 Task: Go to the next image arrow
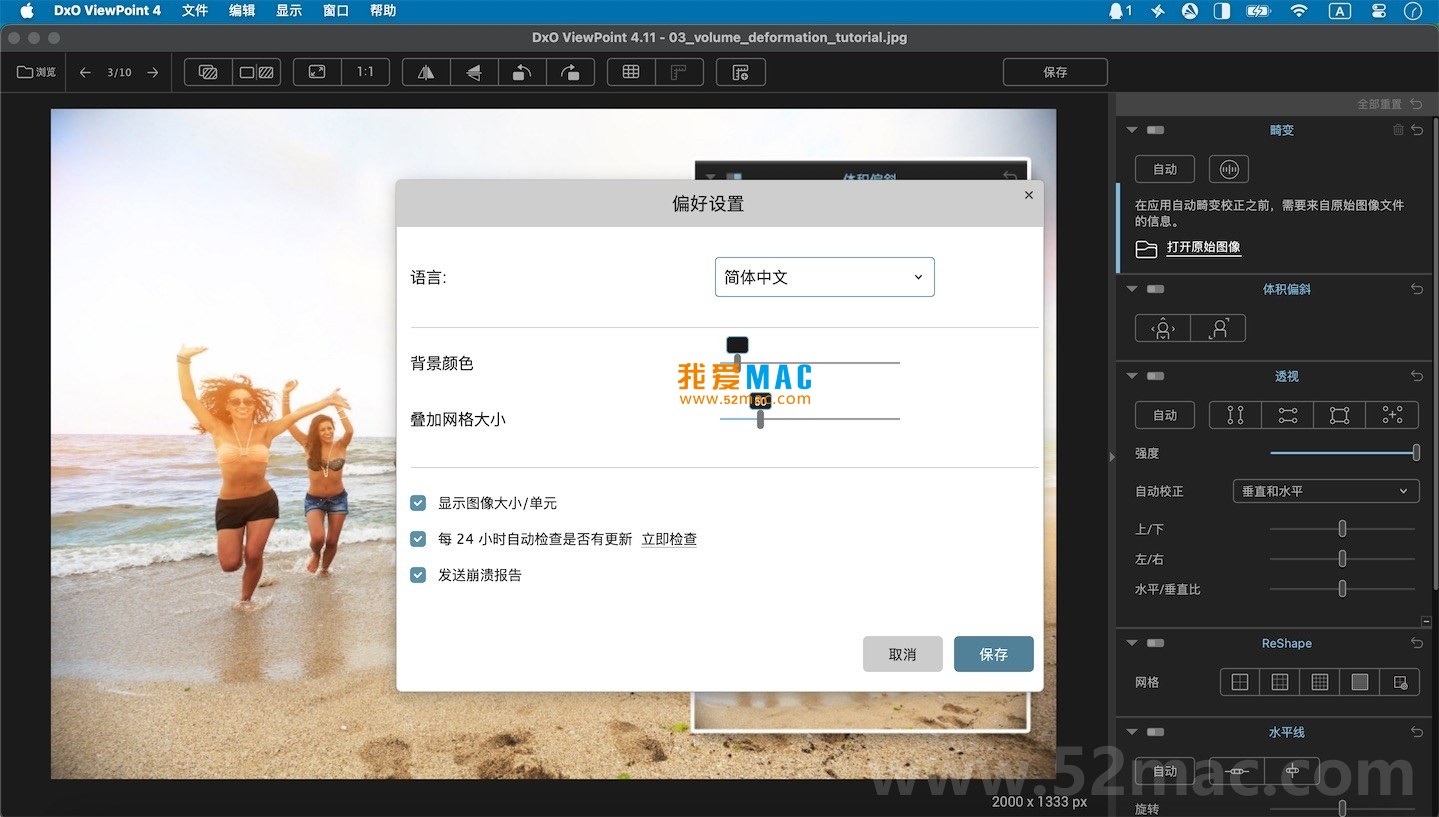pyautogui.click(x=152, y=72)
